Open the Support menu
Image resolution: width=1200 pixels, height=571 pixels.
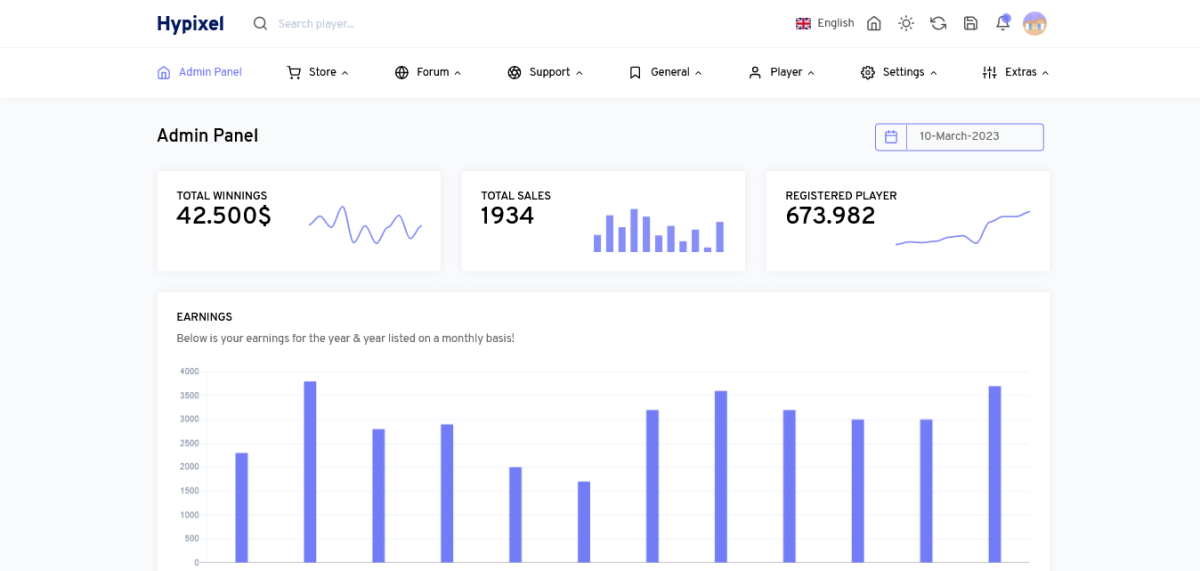pos(544,72)
